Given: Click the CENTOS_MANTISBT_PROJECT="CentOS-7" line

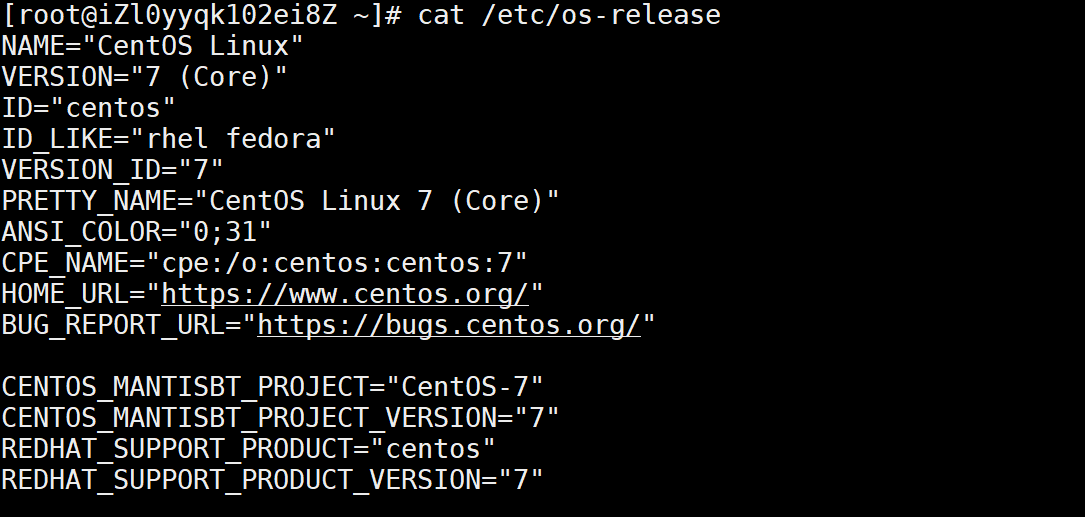Looking at the screenshot, I should pos(272,387).
